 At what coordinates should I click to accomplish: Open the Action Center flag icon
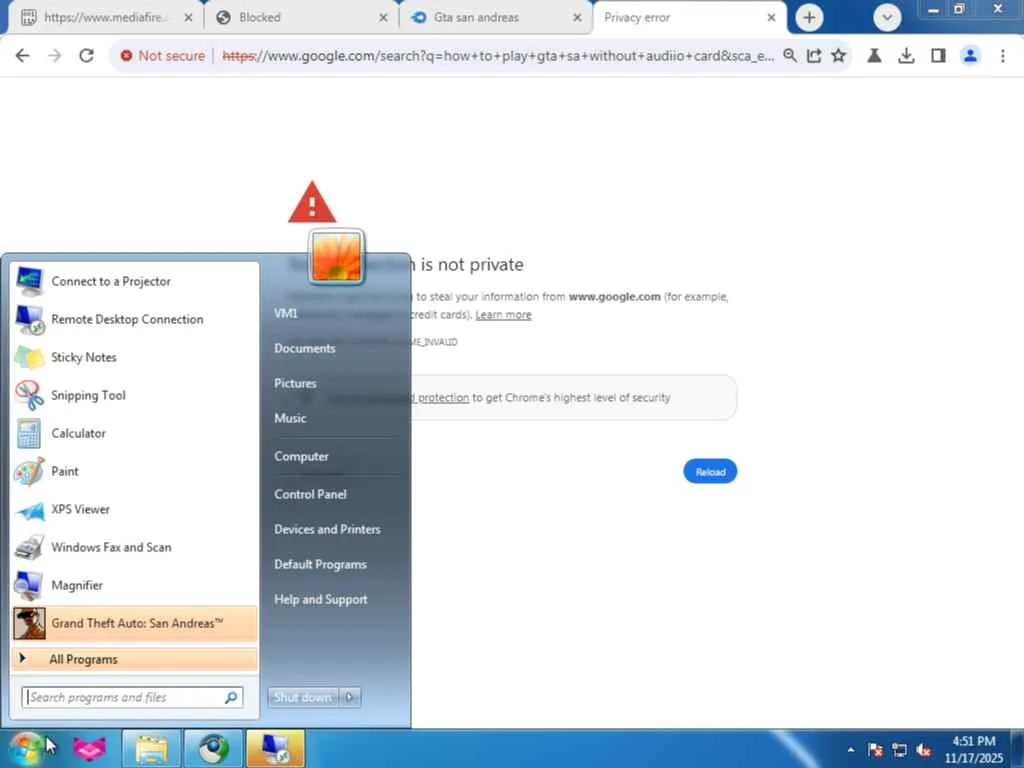(876, 750)
